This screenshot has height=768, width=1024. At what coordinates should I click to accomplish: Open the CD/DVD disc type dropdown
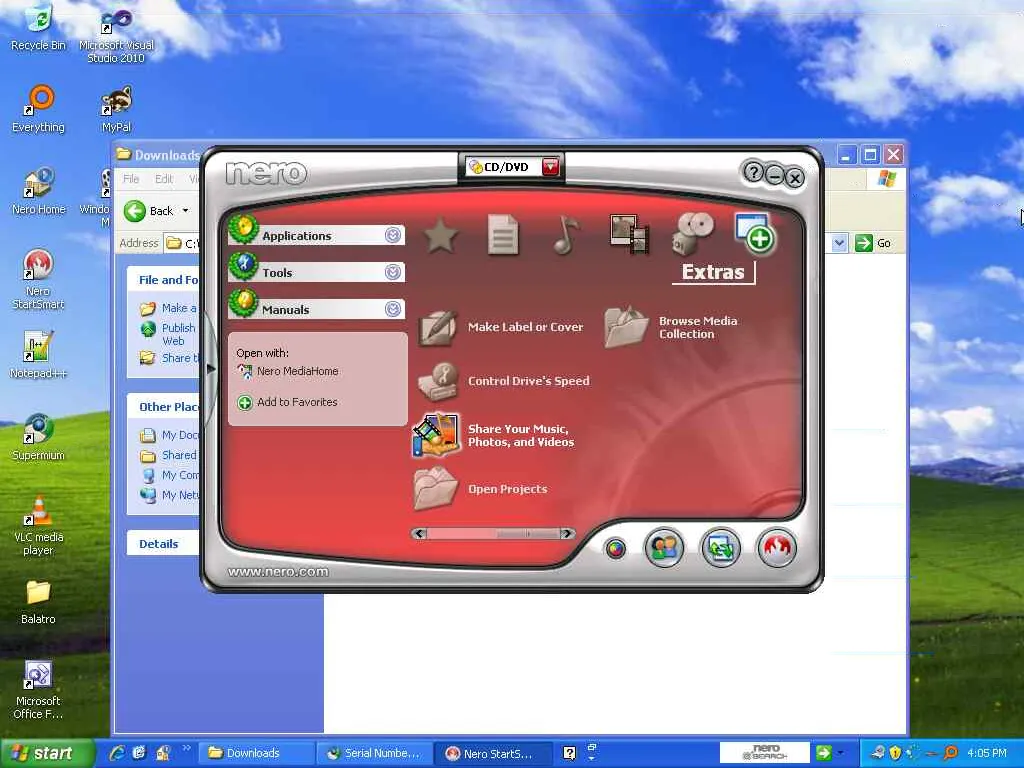pyautogui.click(x=551, y=167)
